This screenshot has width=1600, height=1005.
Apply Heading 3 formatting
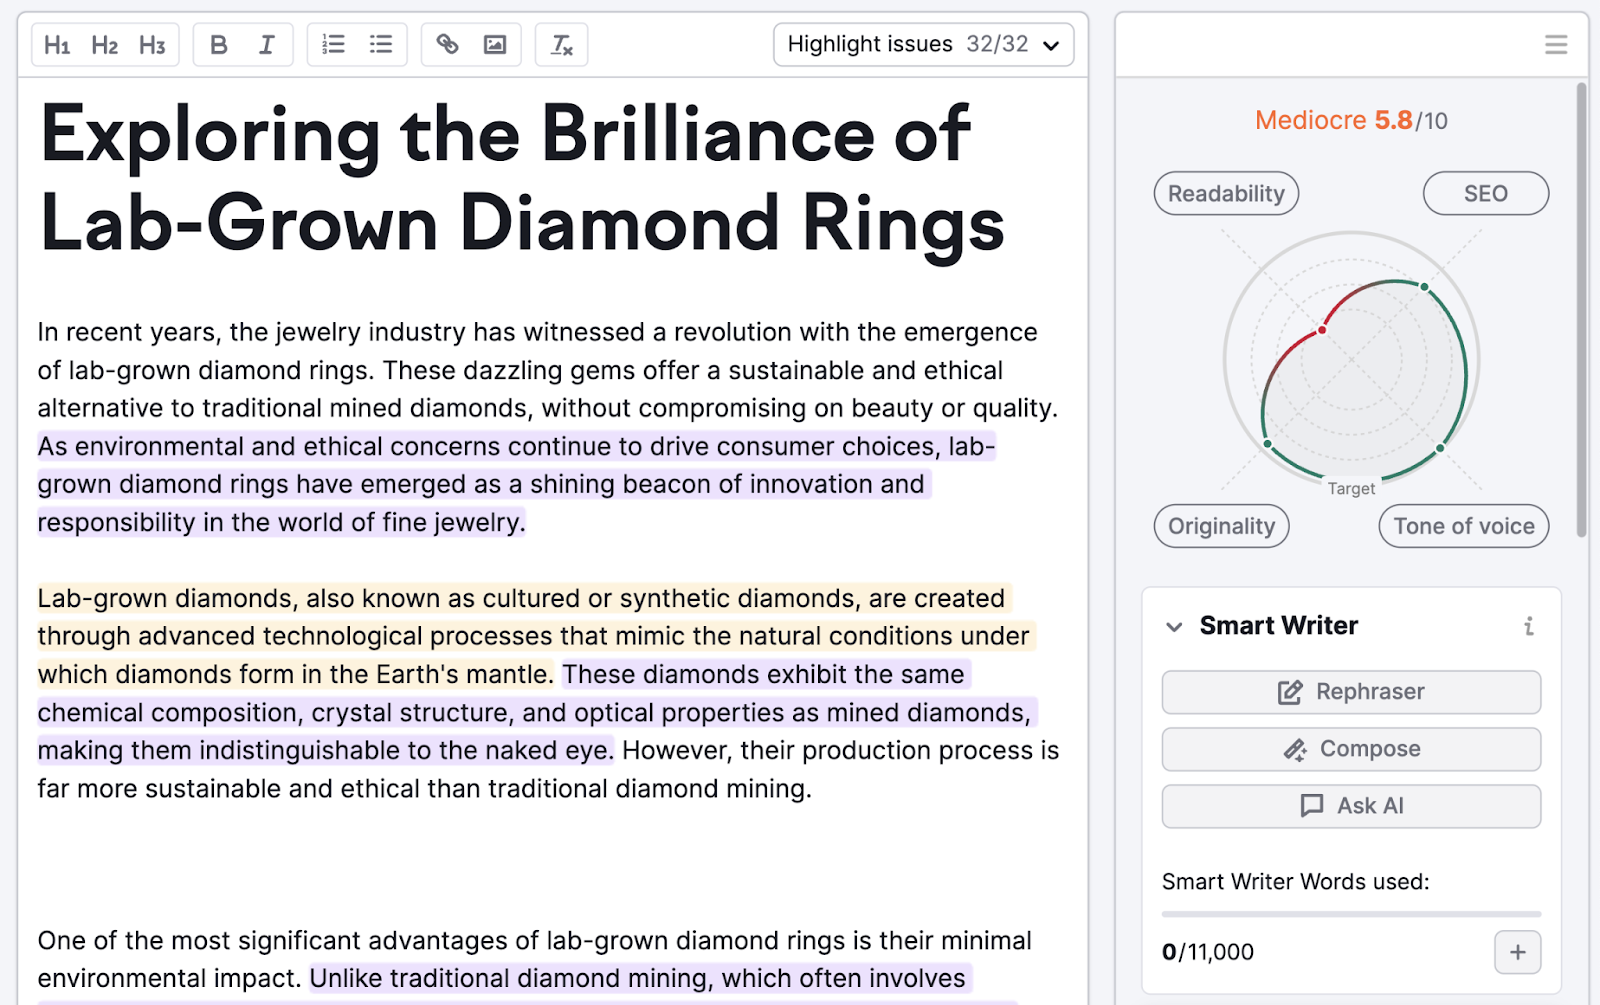pos(152,45)
